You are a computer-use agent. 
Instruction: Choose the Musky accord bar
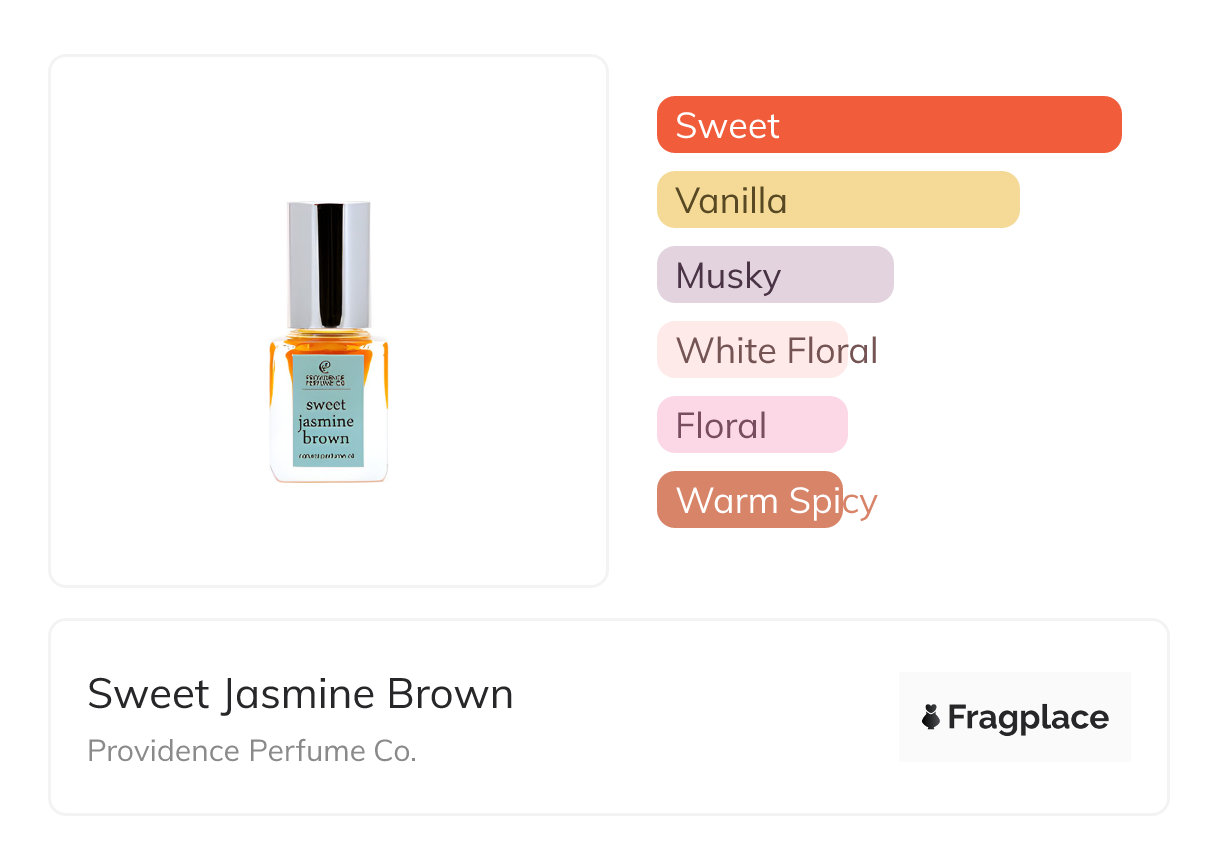click(x=775, y=275)
